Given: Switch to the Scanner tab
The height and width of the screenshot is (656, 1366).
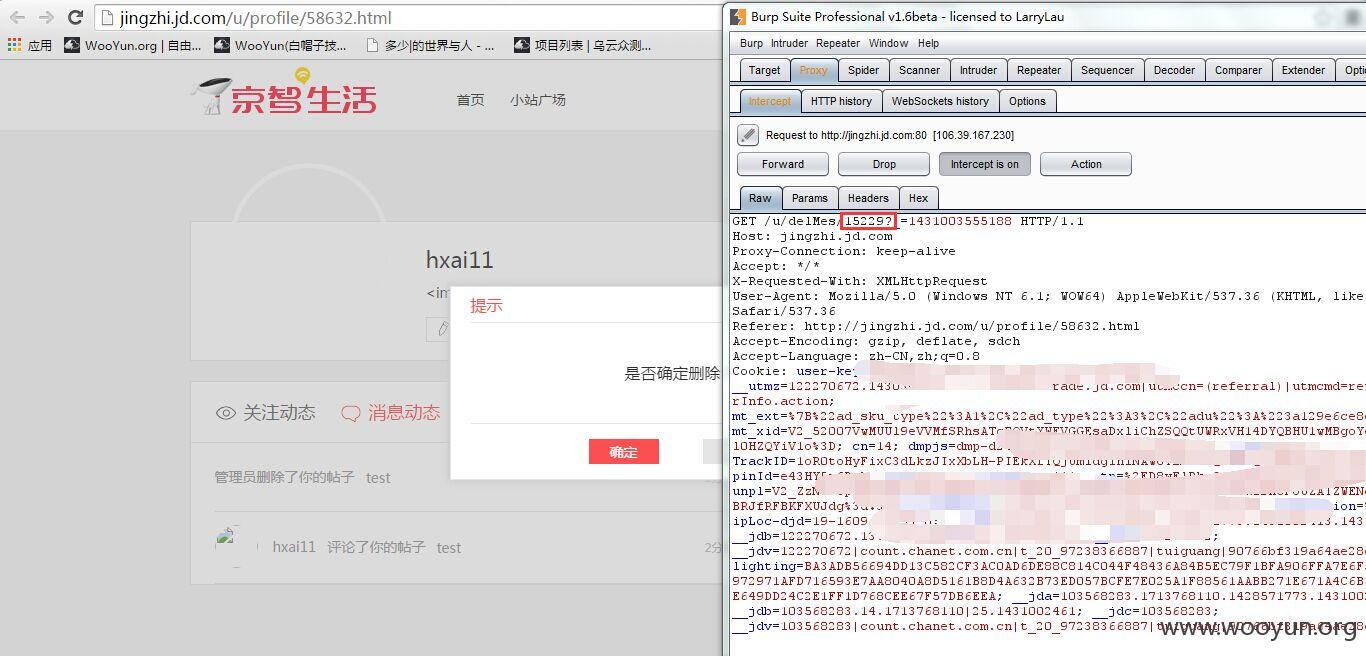Looking at the screenshot, I should point(919,70).
